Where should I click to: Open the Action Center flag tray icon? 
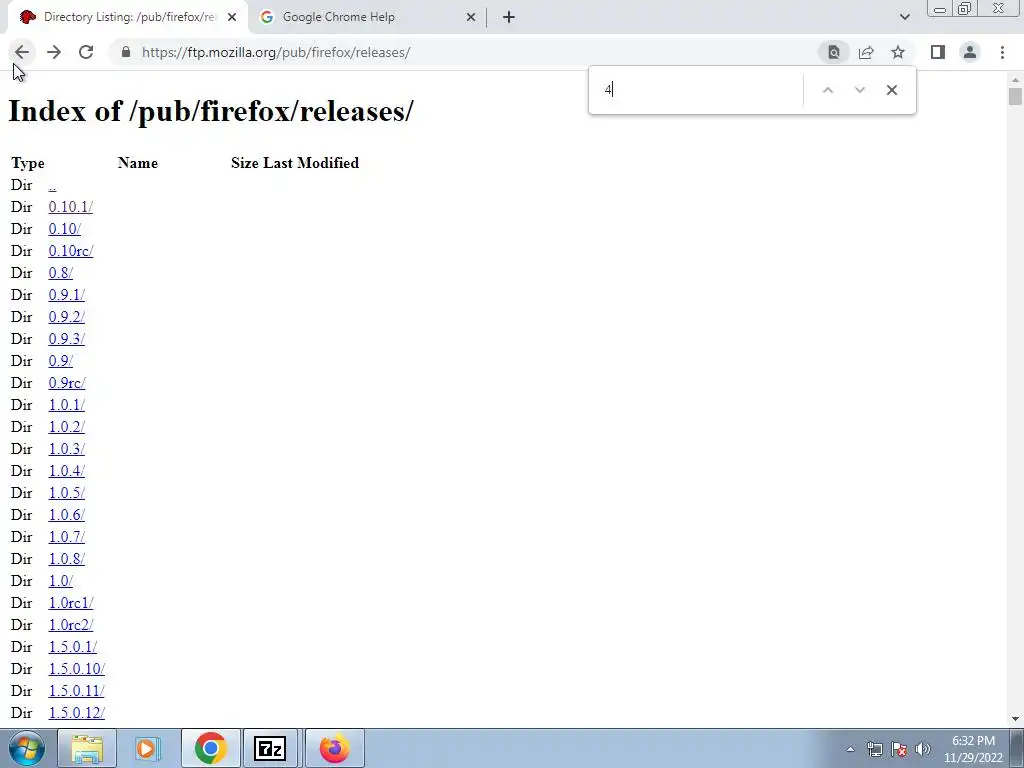[899, 749]
